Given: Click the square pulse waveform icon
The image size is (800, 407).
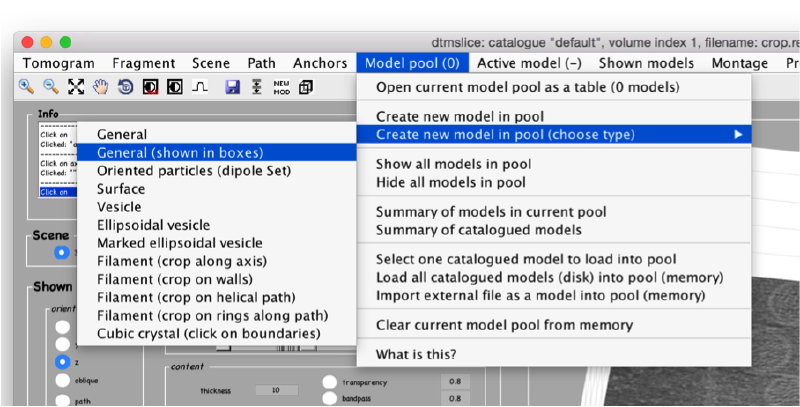Looking at the screenshot, I should click(x=200, y=87).
